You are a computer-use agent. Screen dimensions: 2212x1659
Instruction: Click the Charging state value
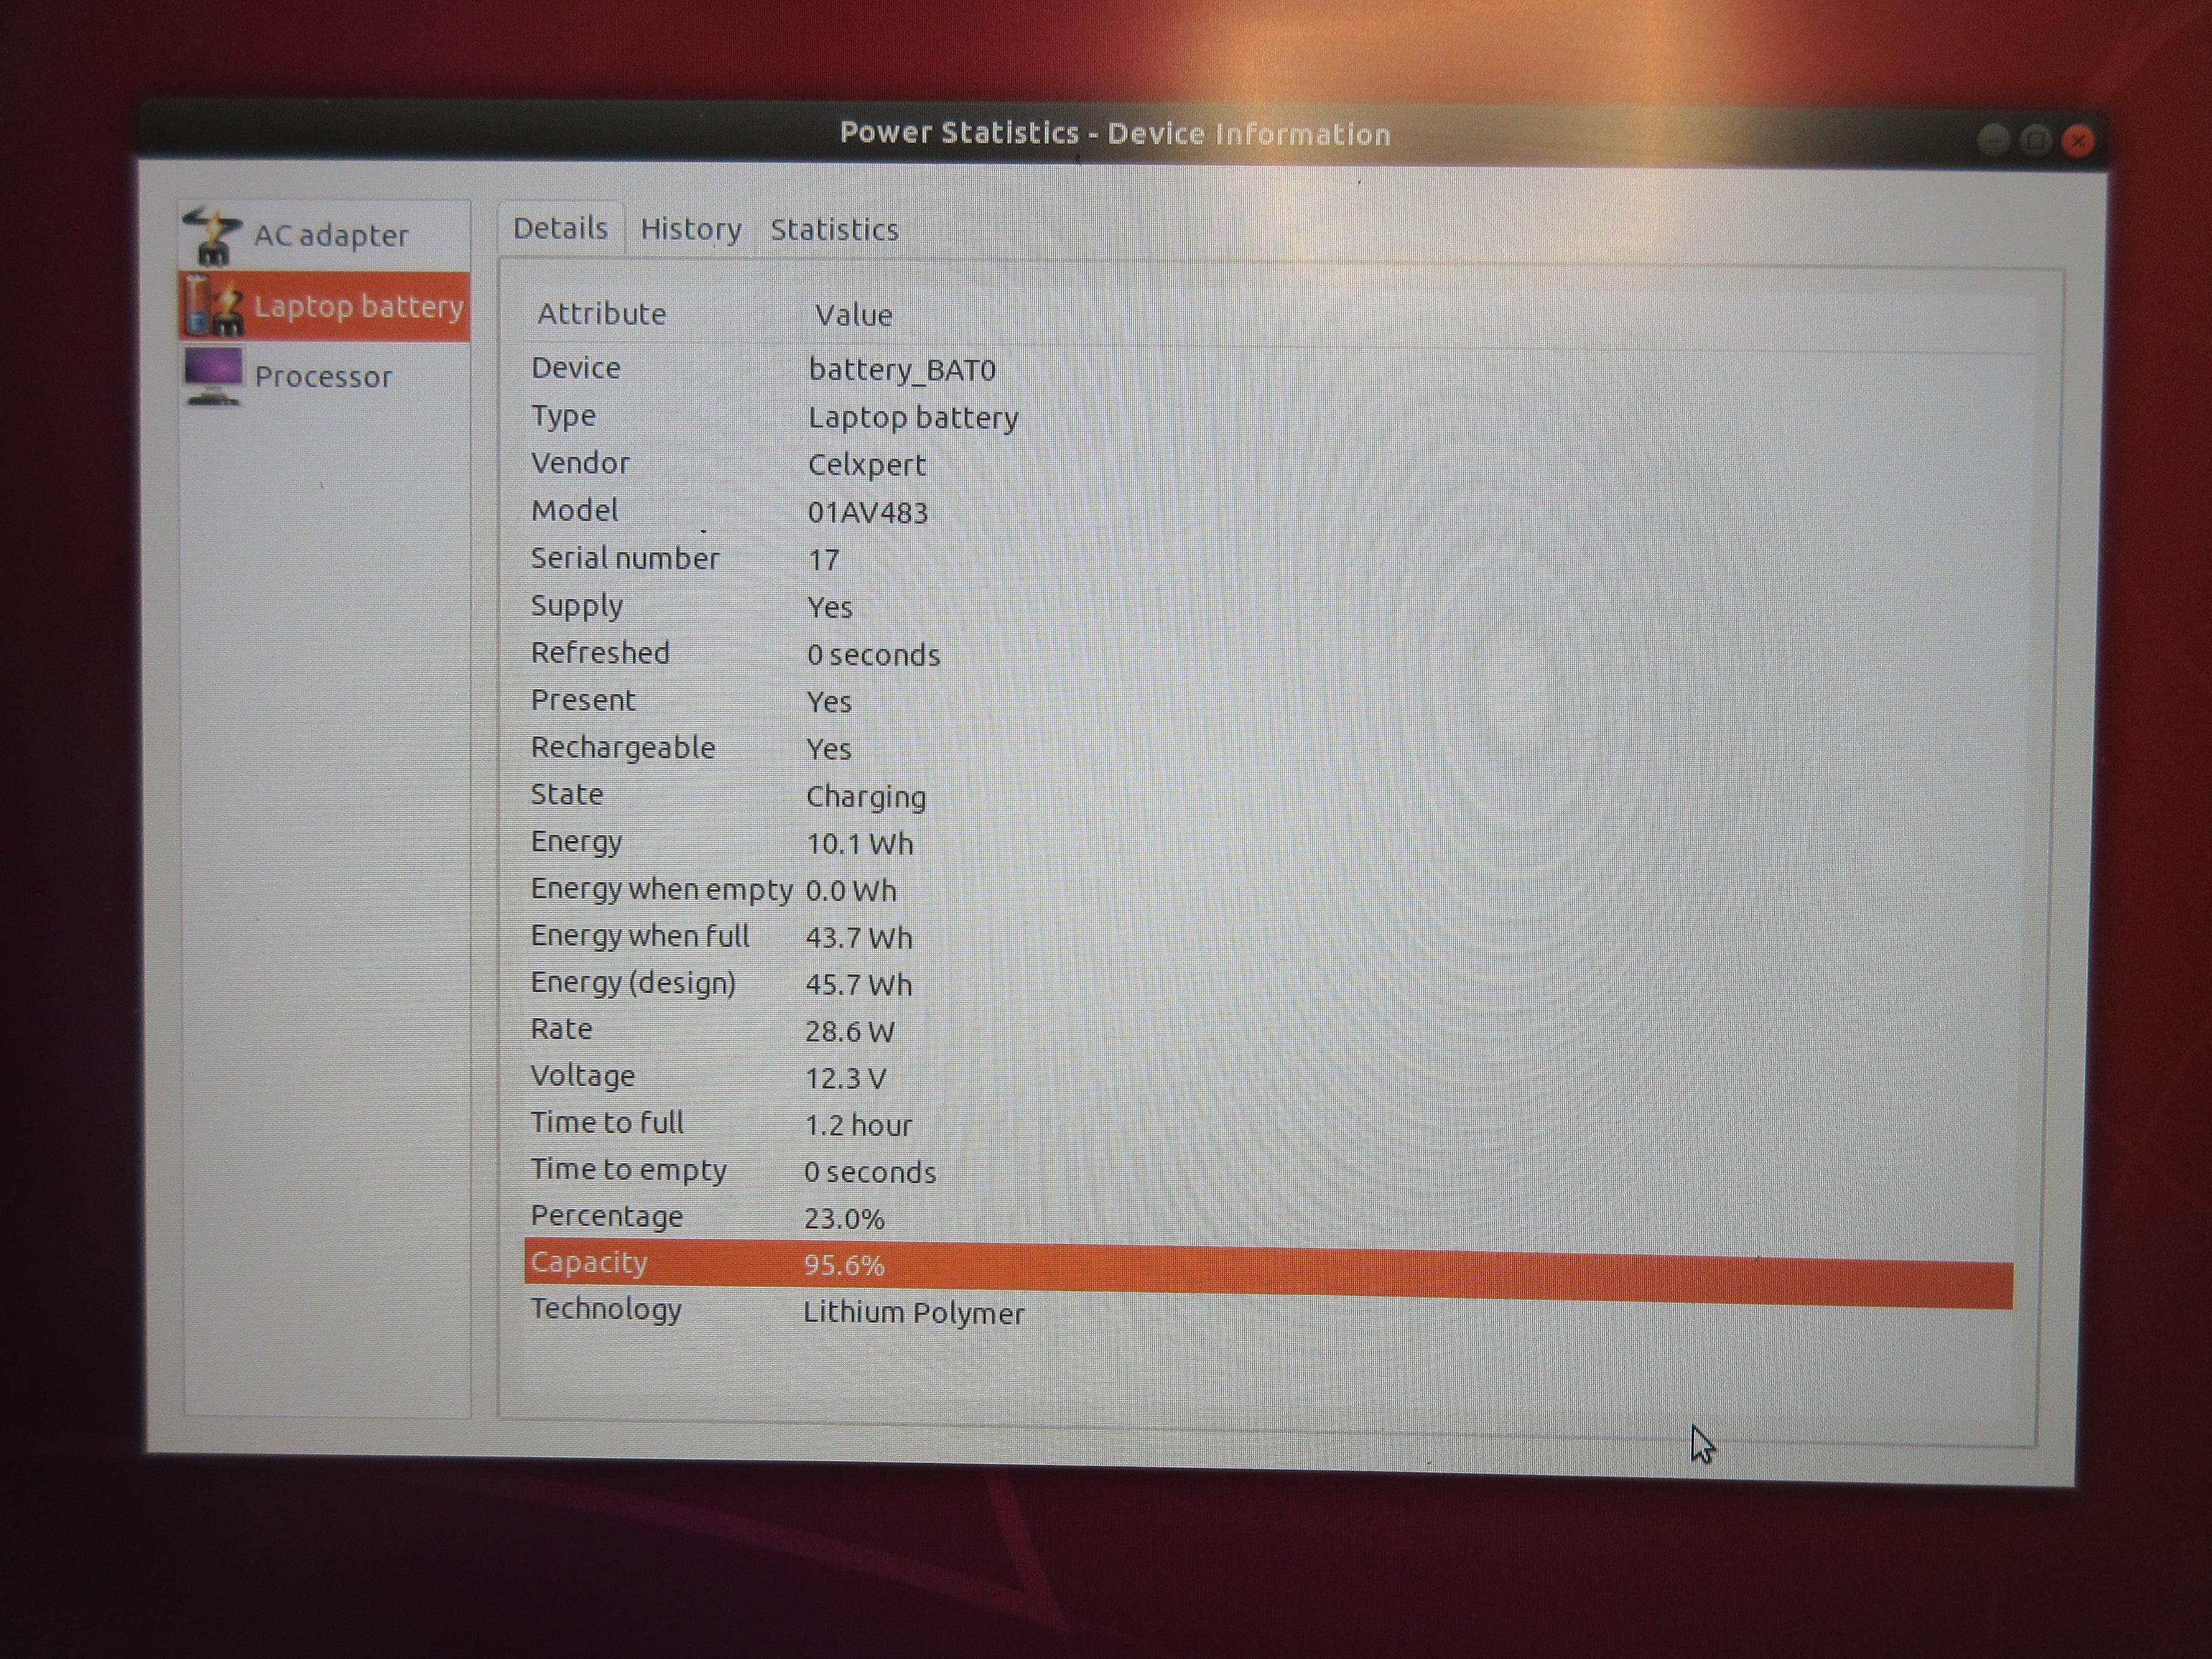[866, 798]
